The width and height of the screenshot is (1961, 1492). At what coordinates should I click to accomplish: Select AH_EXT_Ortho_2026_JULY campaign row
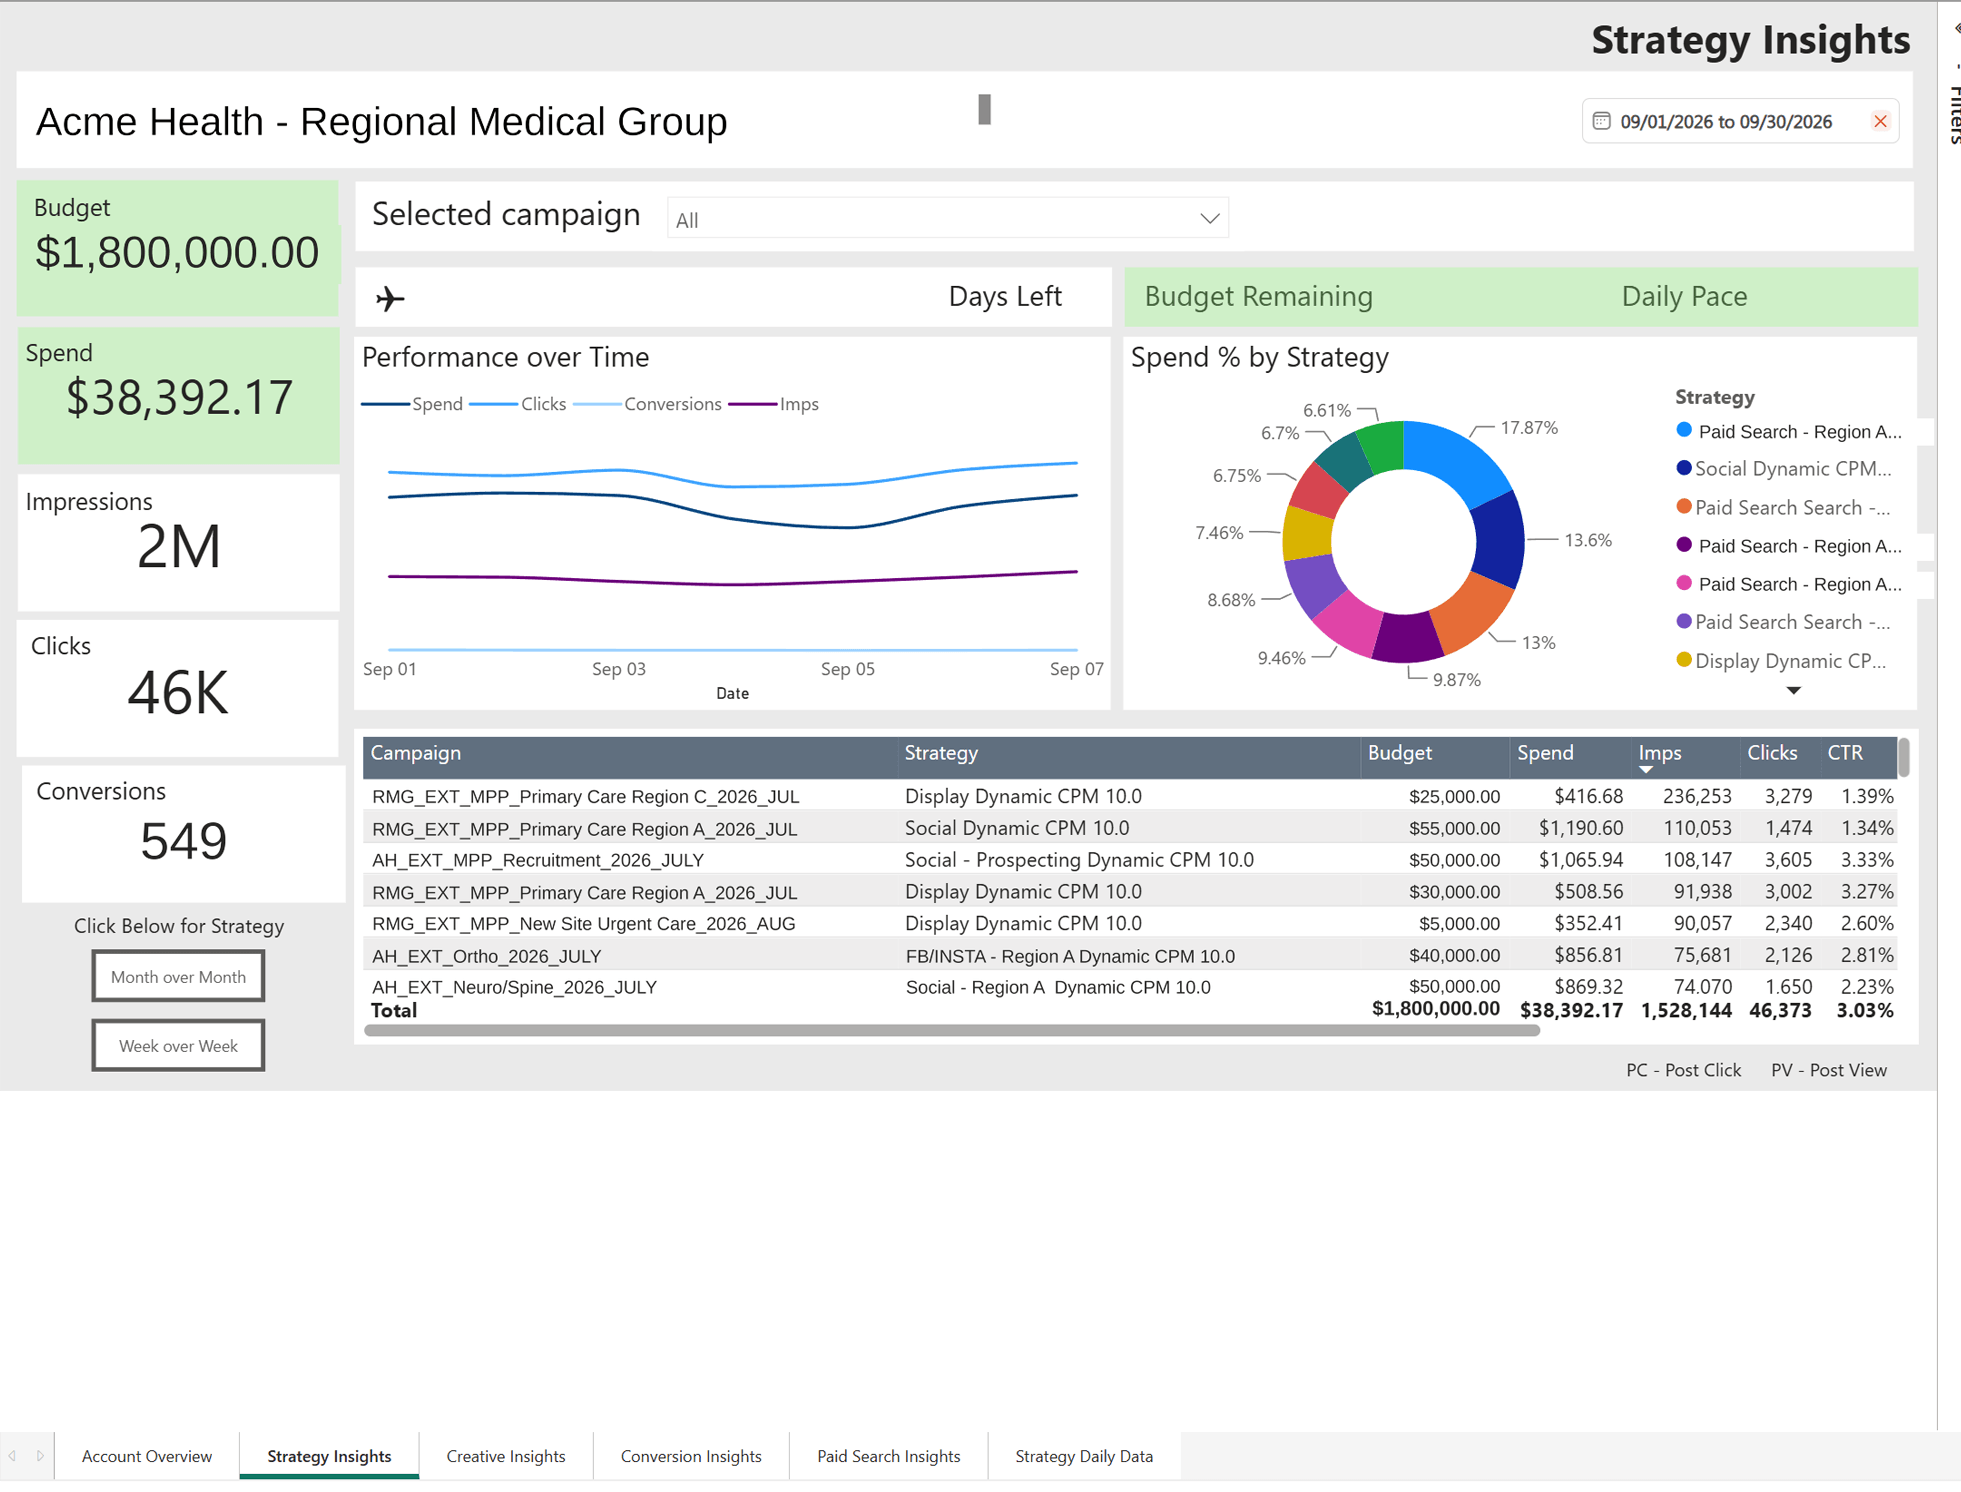coord(1131,956)
